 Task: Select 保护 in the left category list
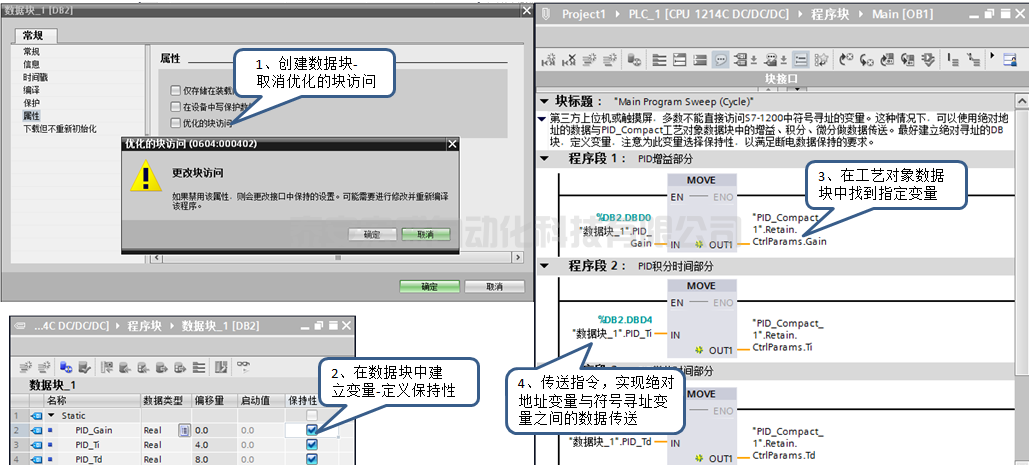coord(32,103)
